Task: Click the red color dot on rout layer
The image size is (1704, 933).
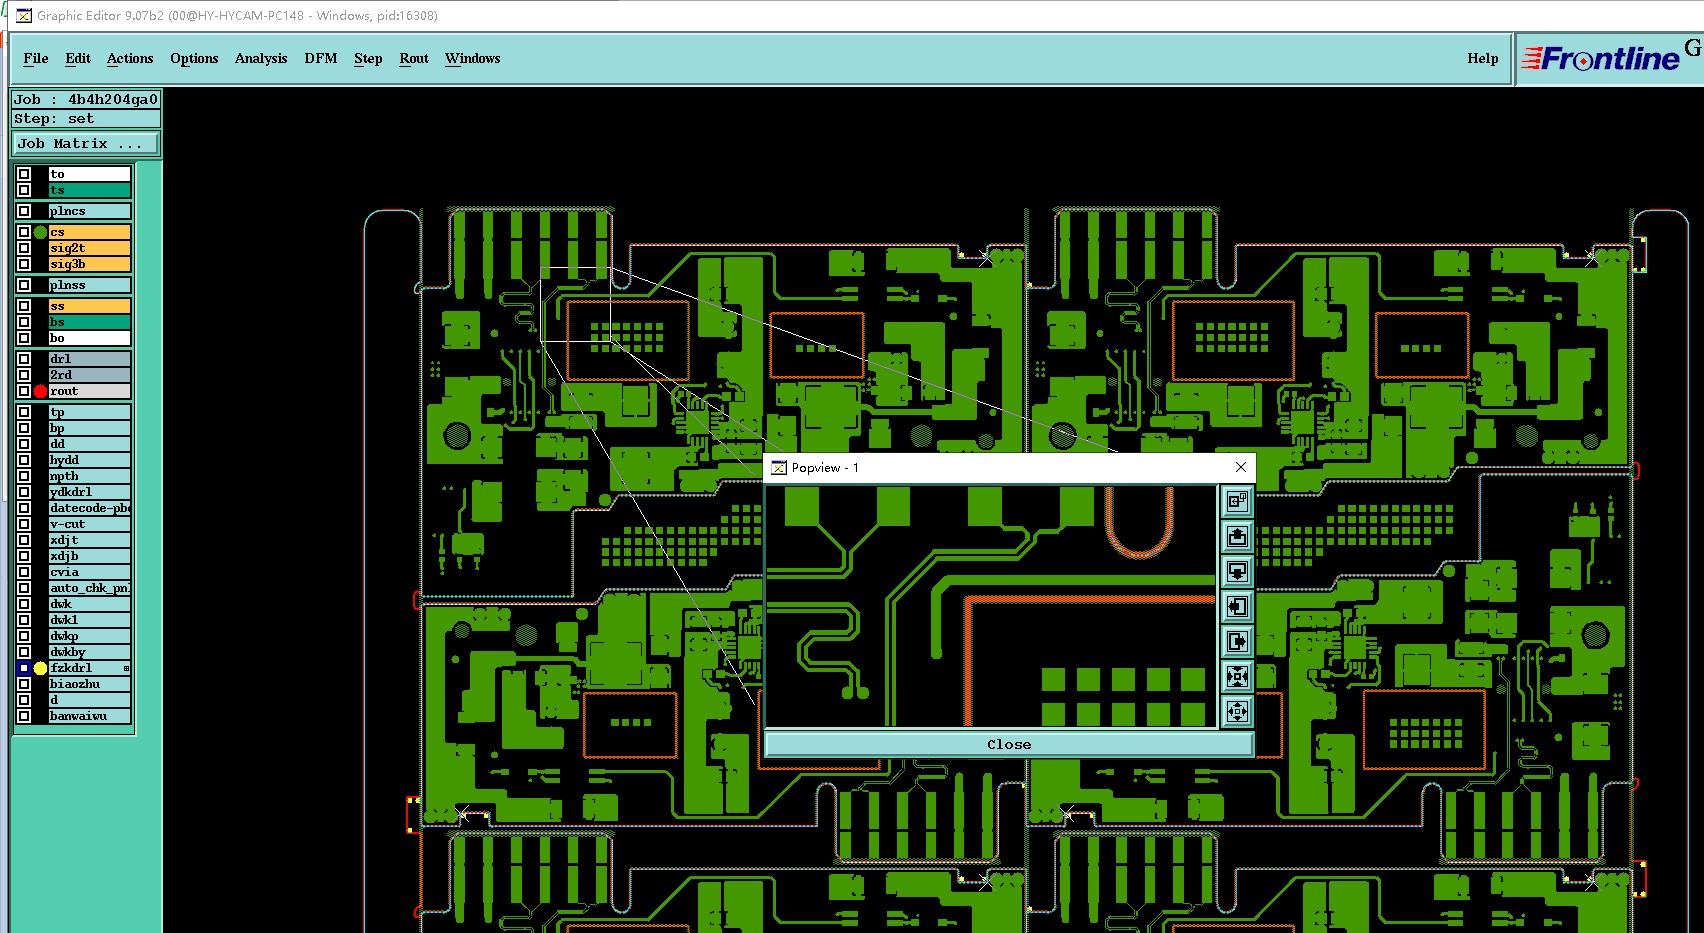Action: point(40,391)
